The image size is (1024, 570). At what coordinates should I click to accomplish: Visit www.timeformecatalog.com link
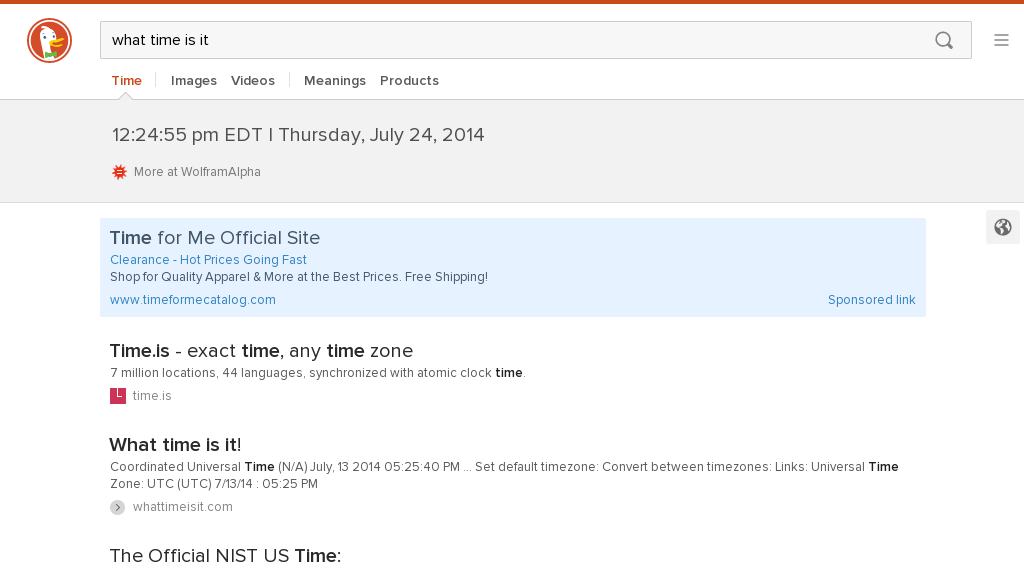point(193,300)
